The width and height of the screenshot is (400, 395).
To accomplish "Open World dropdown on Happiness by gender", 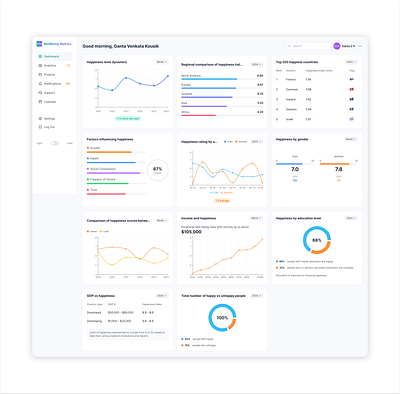I will point(351,139).
